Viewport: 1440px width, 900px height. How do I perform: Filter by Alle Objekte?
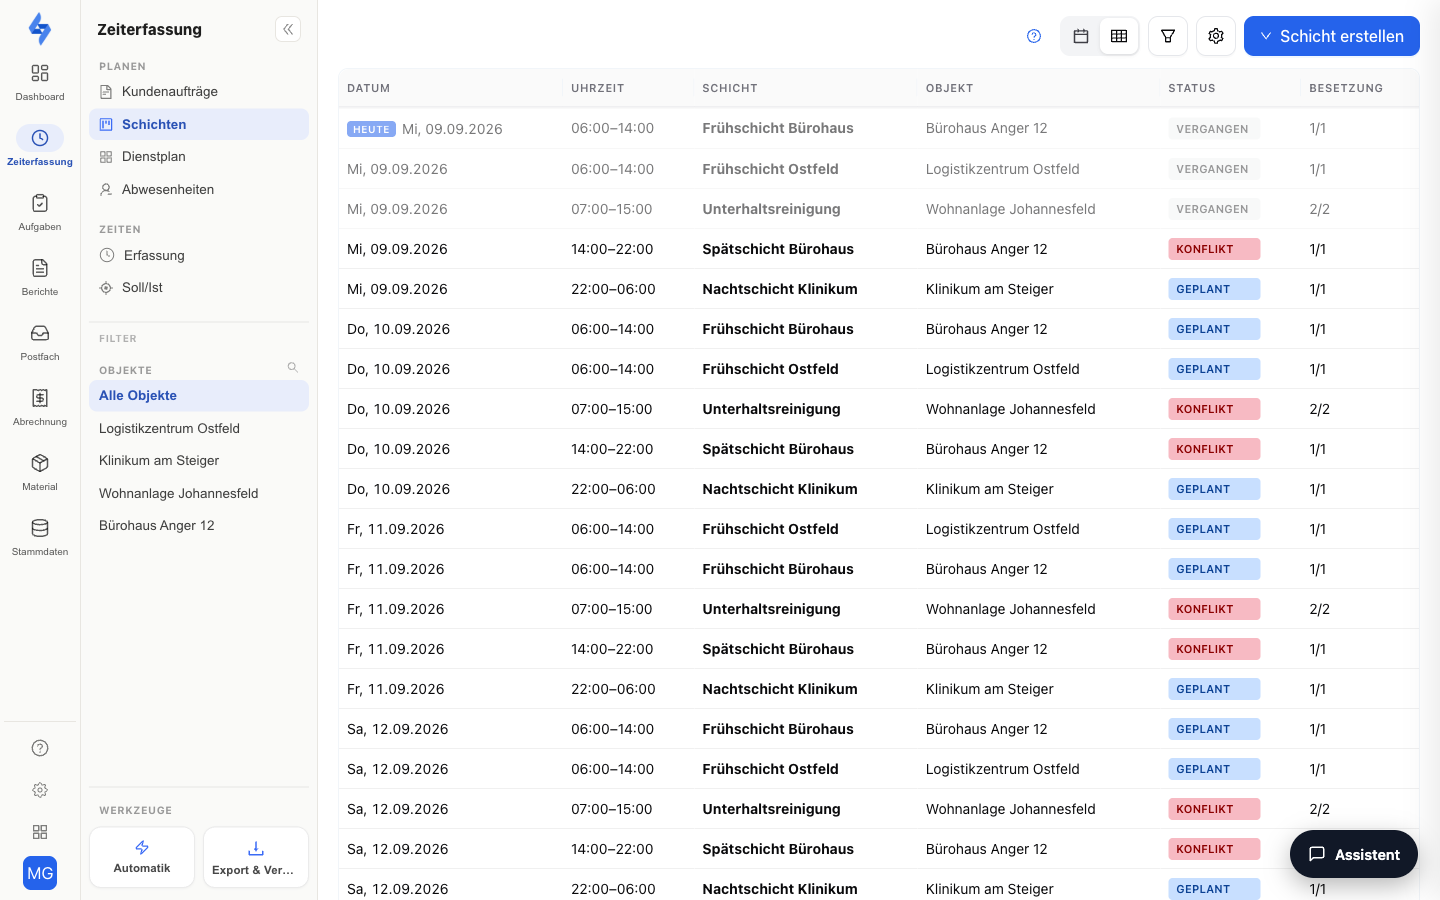(199, 396)
